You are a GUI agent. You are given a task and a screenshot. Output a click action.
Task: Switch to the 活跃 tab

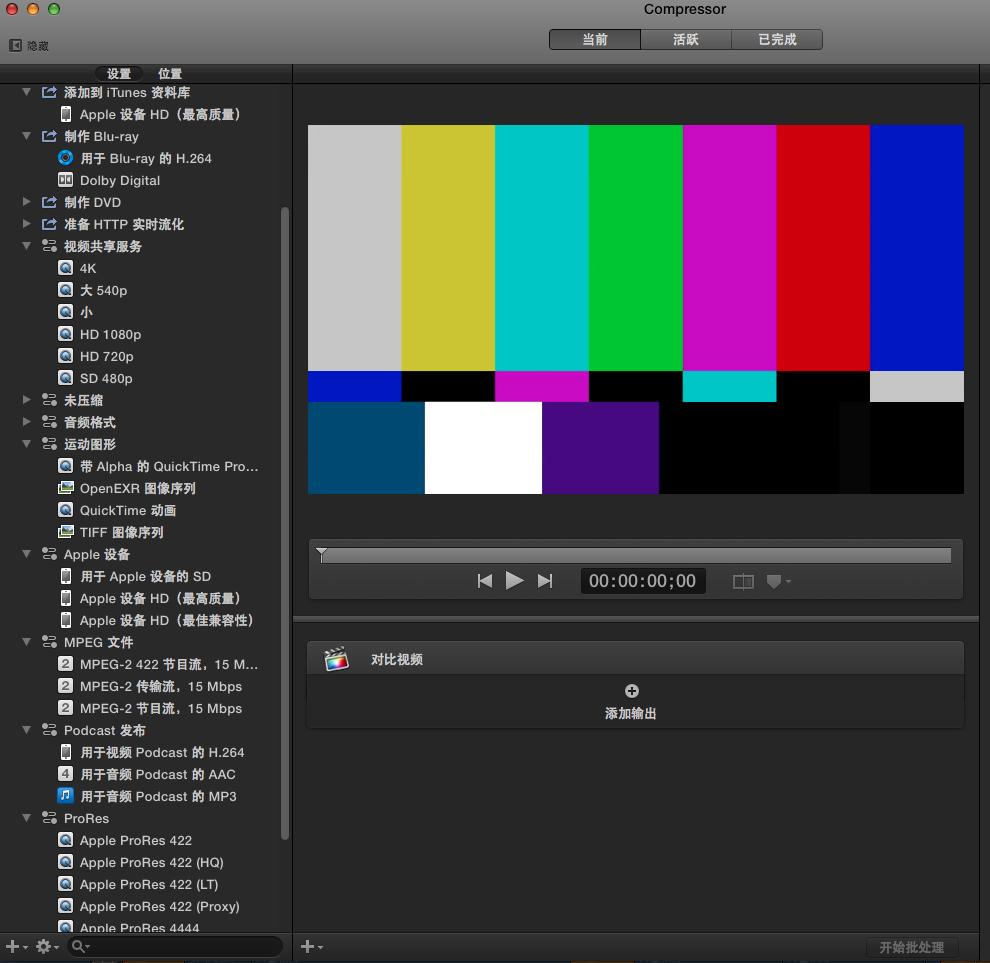686,40
